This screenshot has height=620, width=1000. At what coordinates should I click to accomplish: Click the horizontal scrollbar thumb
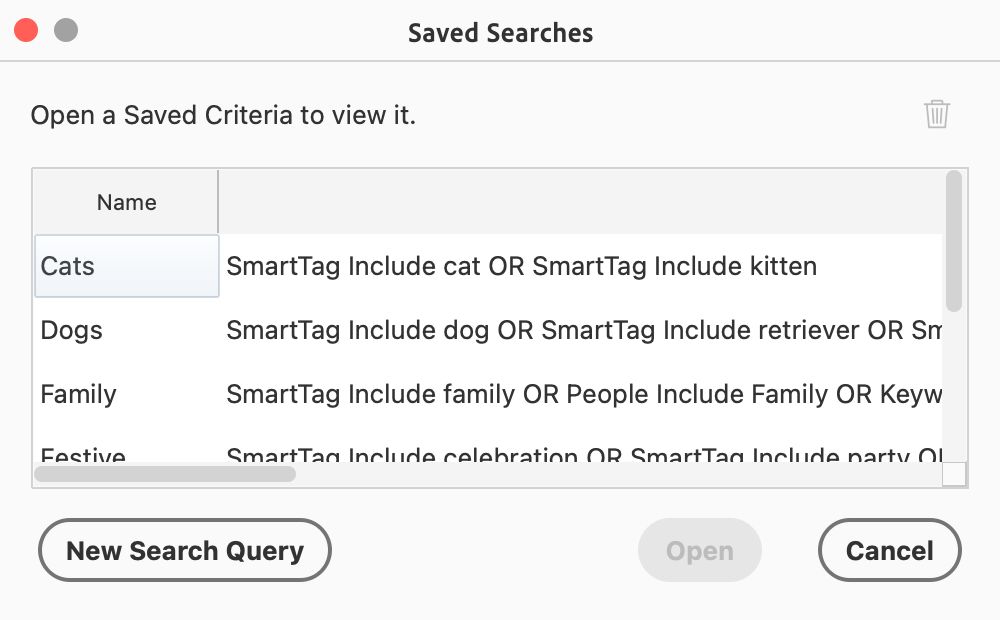click(x=166, y=474)
